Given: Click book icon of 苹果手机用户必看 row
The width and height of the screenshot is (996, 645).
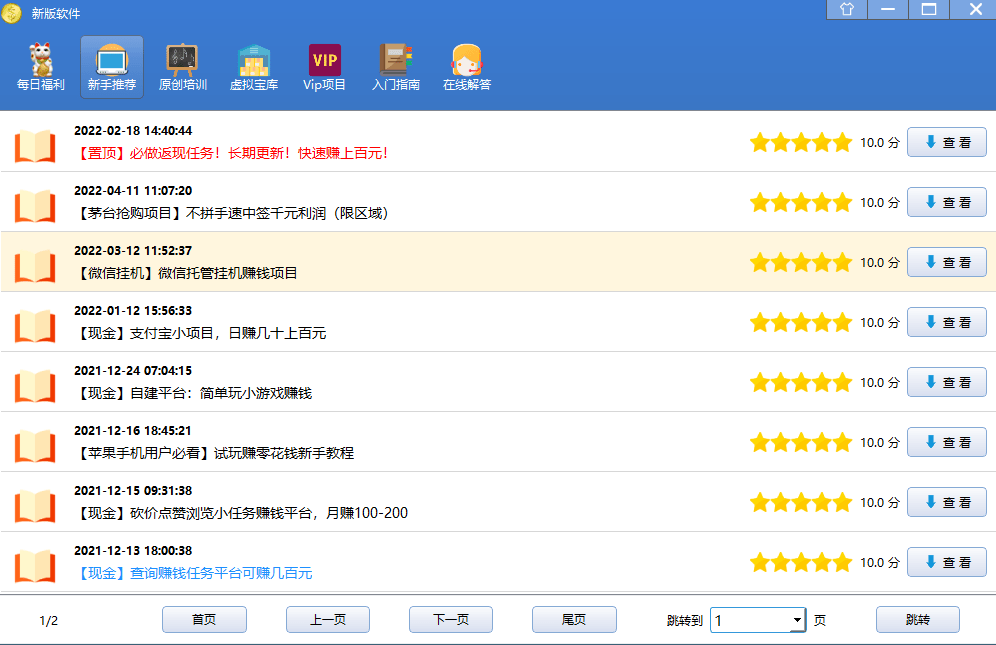Looking at the screenshot, I should [35, 446].
